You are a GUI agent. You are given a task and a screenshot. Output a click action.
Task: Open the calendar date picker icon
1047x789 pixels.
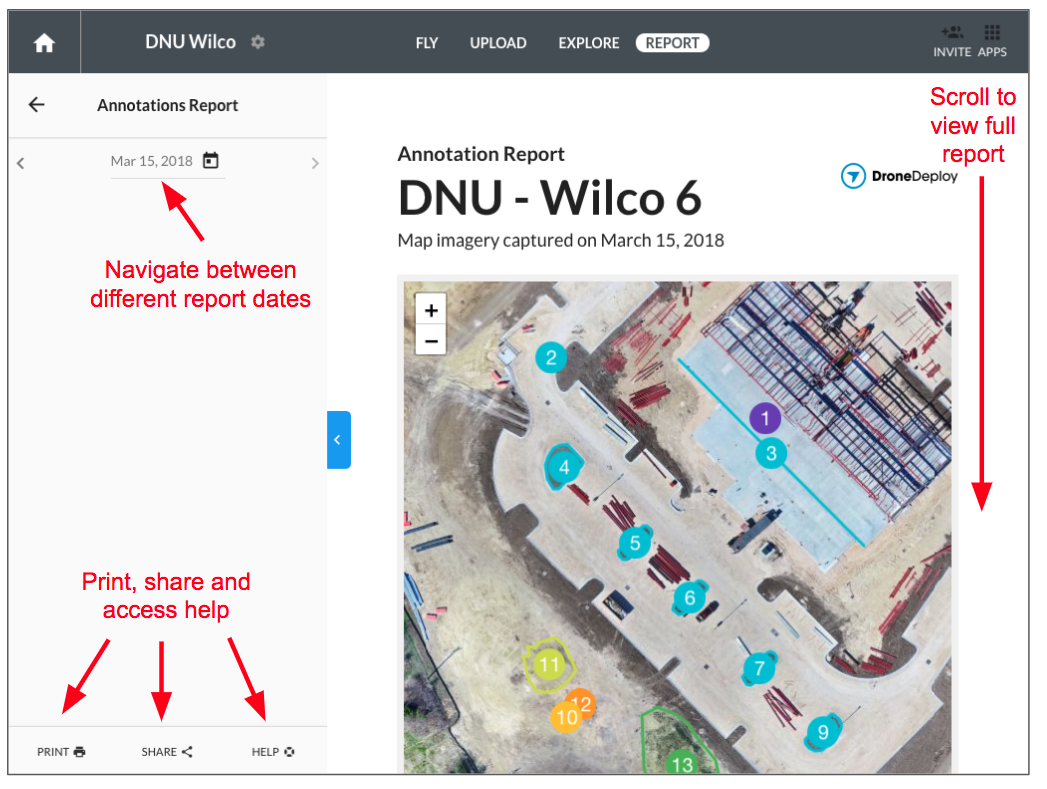(x=210, y=161)
